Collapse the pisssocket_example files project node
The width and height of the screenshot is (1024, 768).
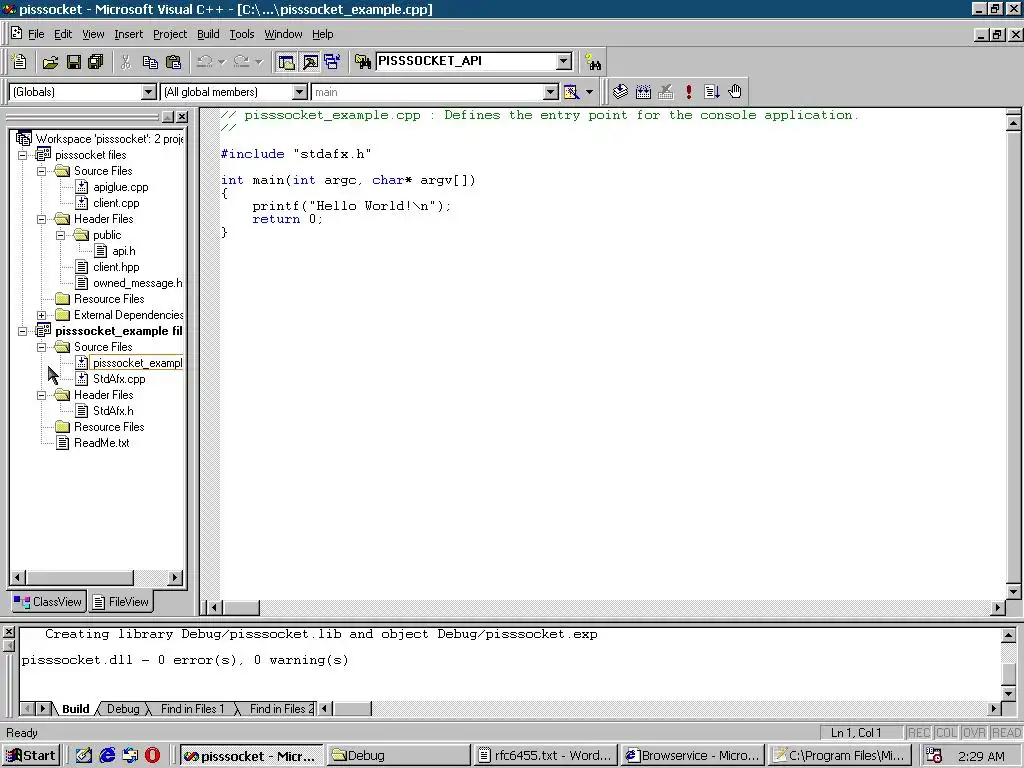point(23,331)
